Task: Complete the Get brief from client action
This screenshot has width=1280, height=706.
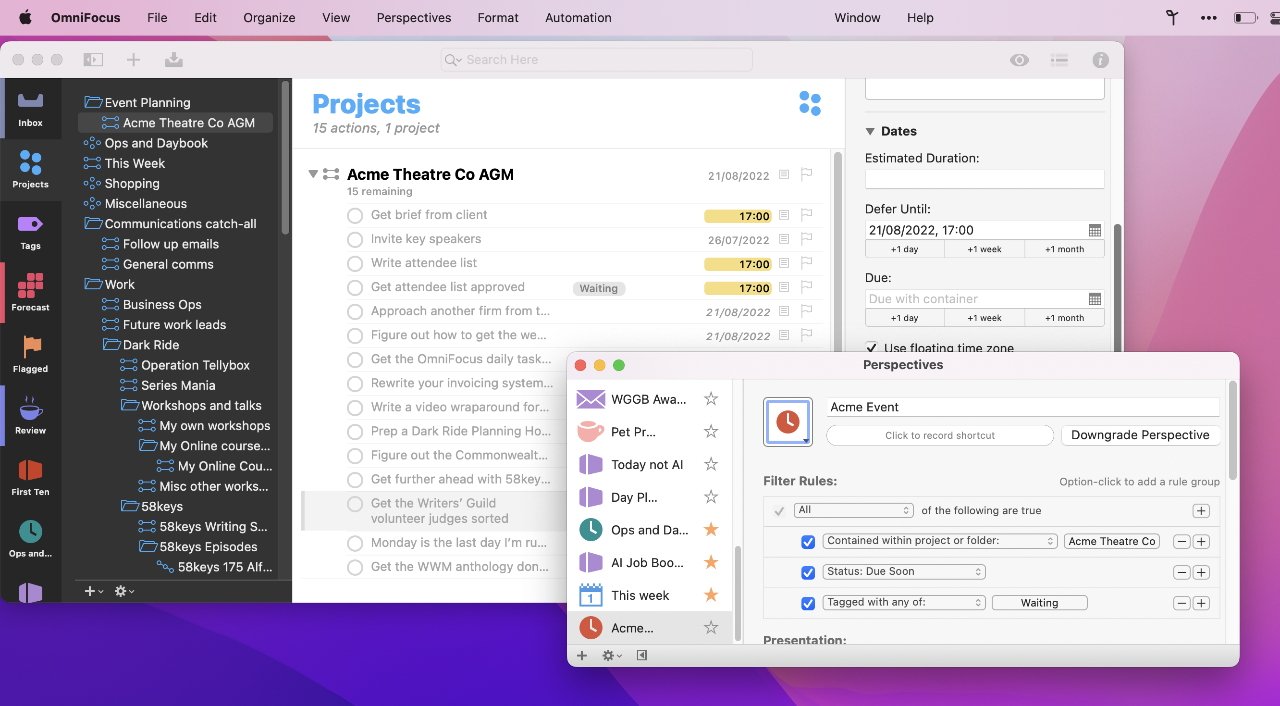Action: [355, 215]
